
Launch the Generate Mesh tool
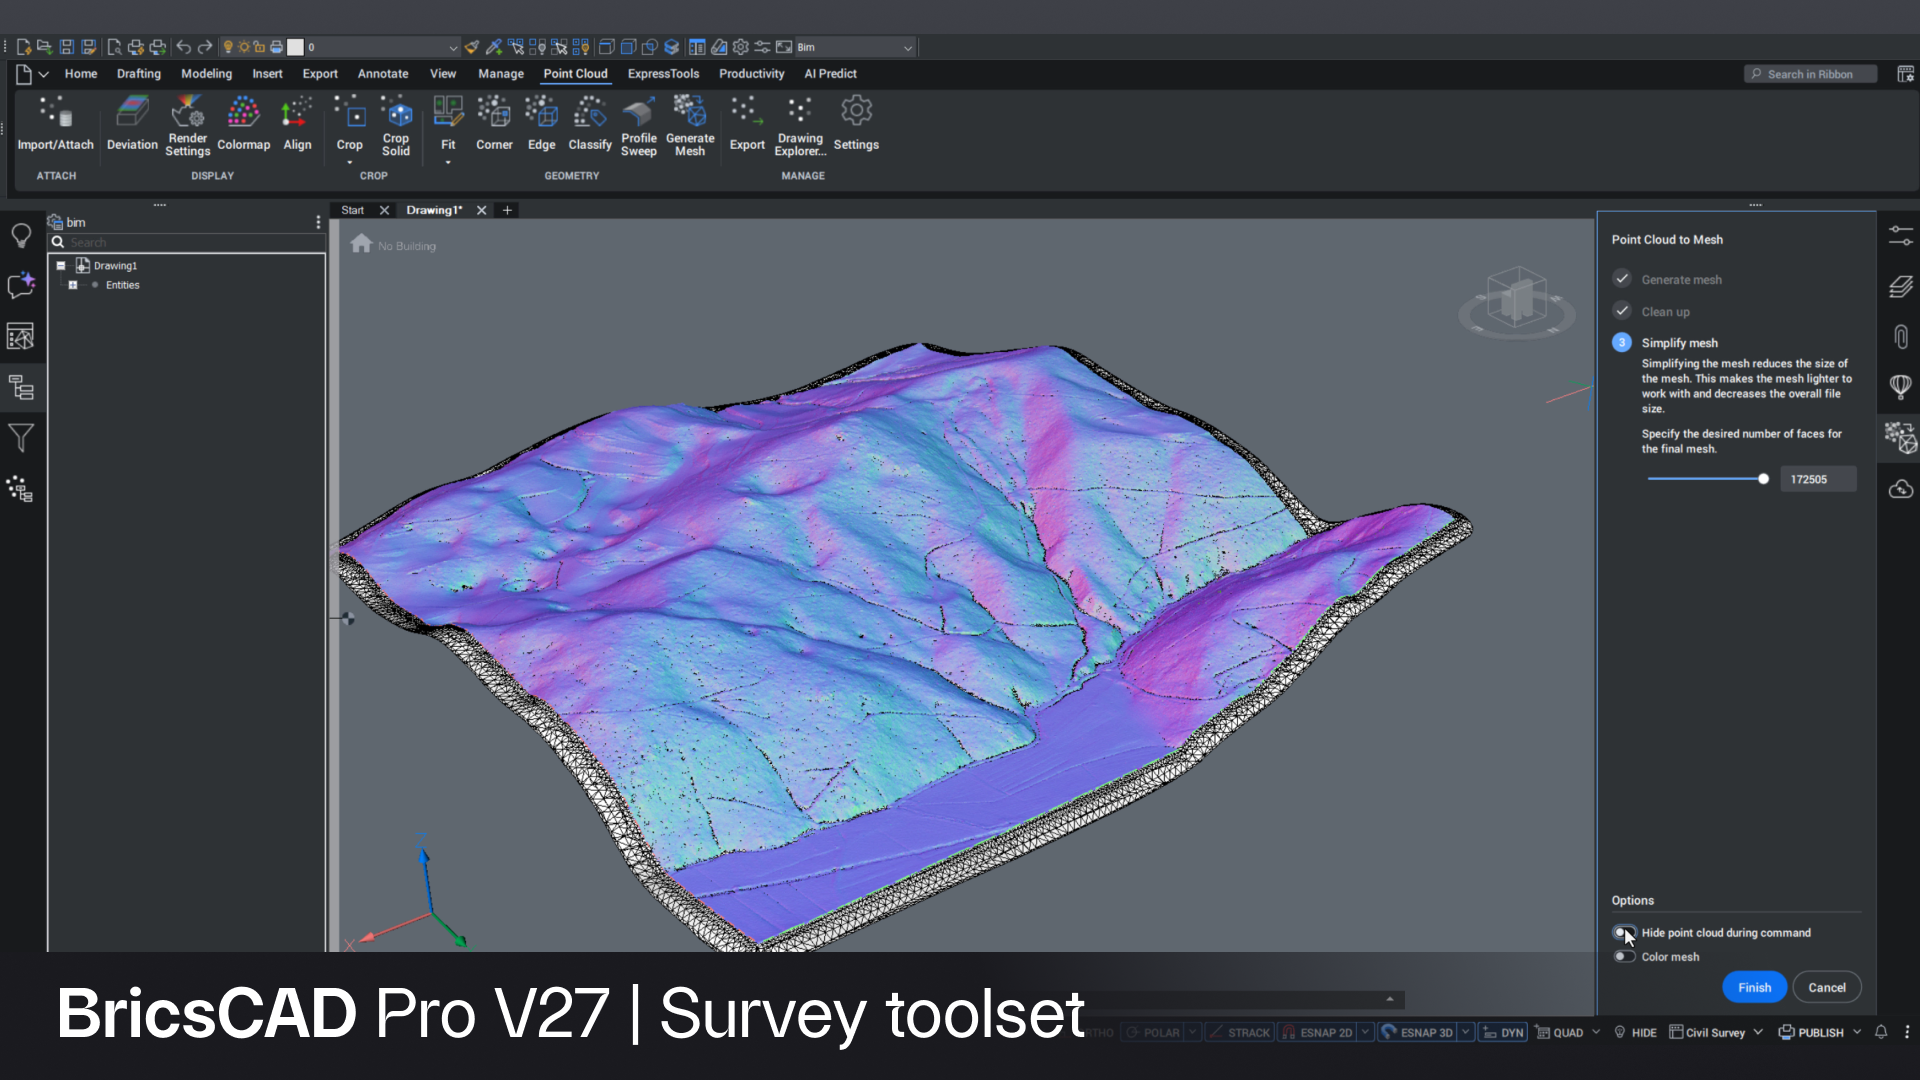[690, 126]
